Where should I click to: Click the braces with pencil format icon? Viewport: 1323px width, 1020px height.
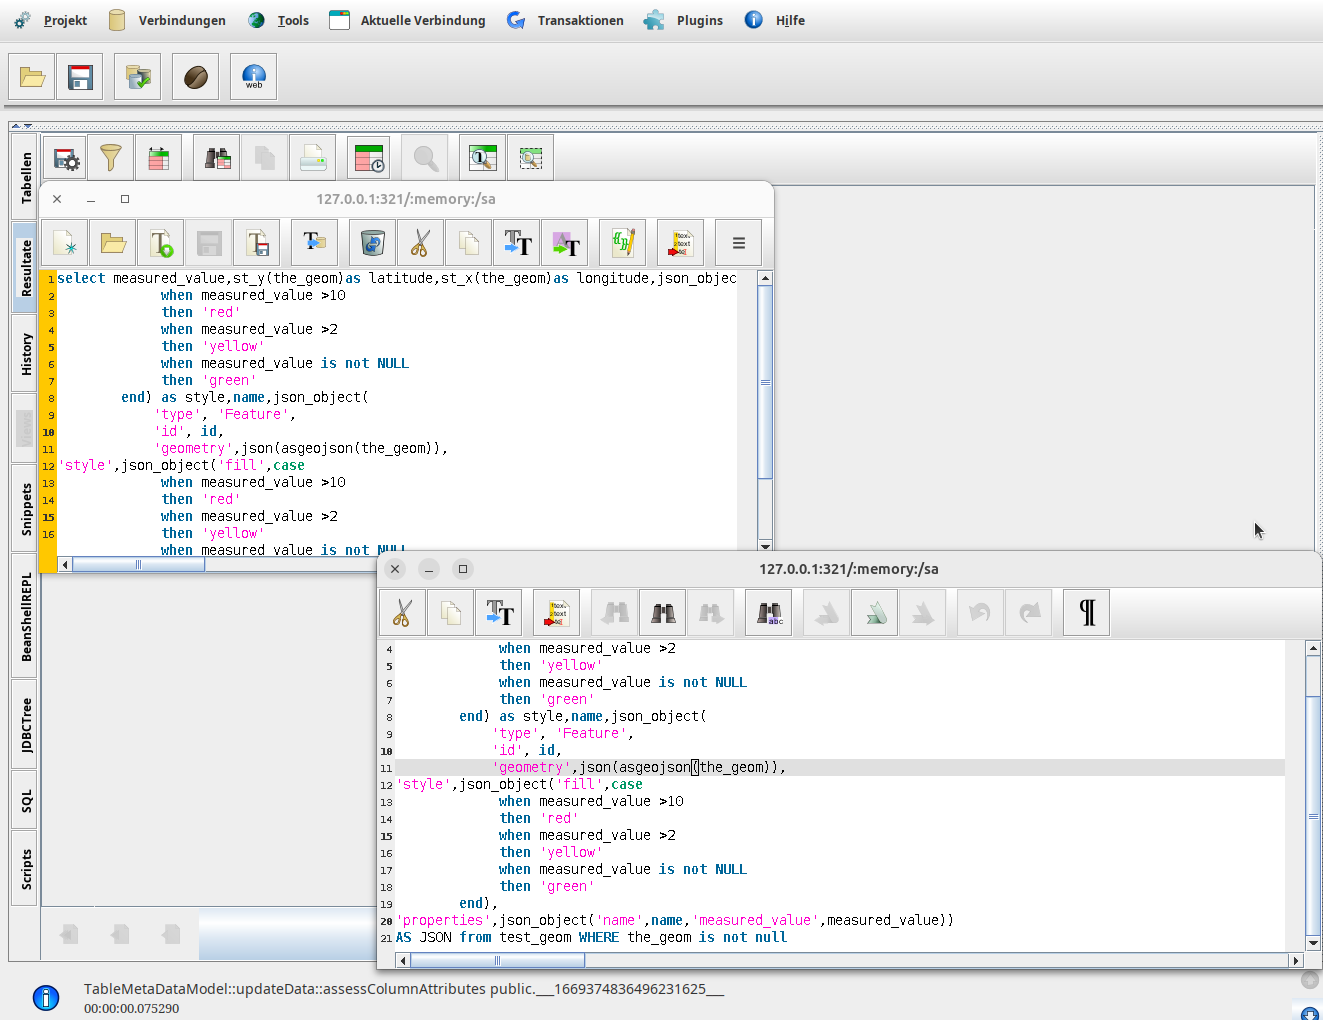point(623,243)
